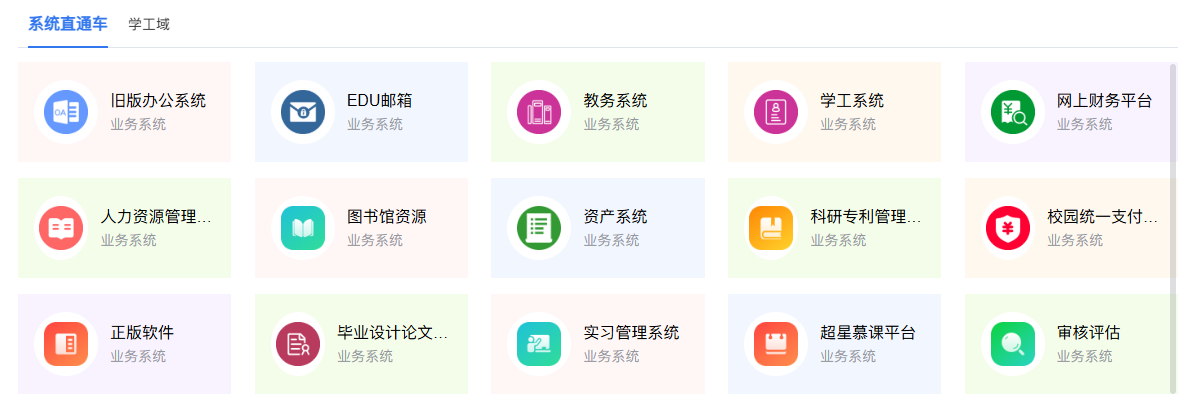Click the 正版软件 orange icon
This screenshot has width=1188, height=406.
pyautogui.click(x=66, y=344)
